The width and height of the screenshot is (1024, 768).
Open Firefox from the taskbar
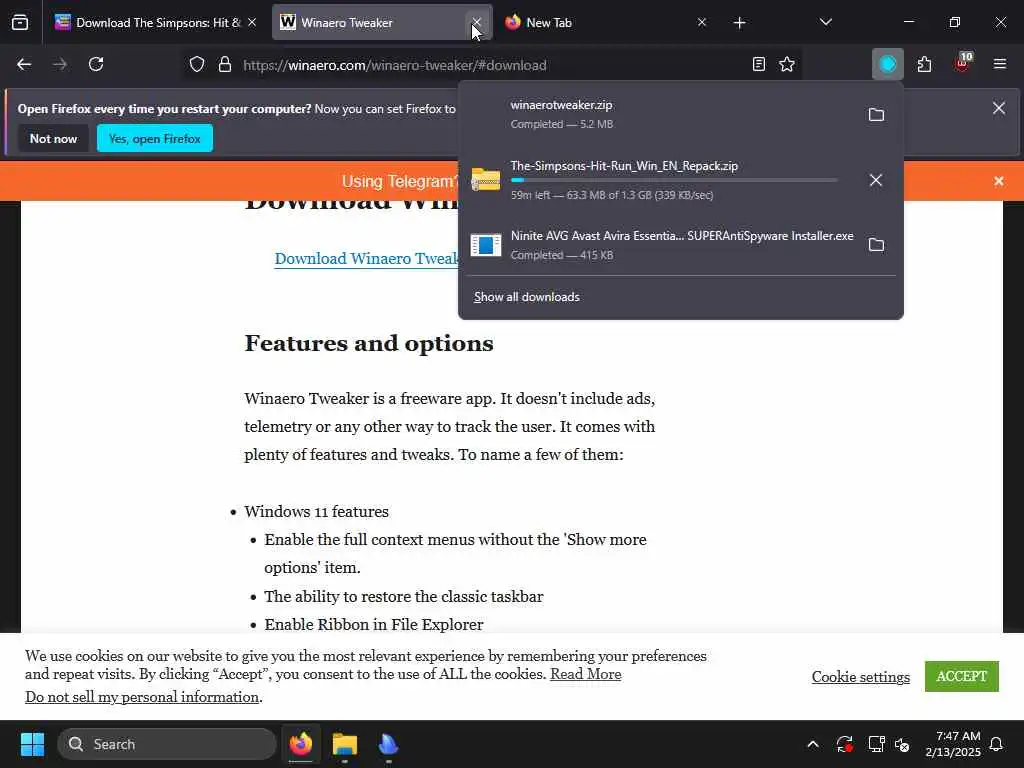(300, 744)
